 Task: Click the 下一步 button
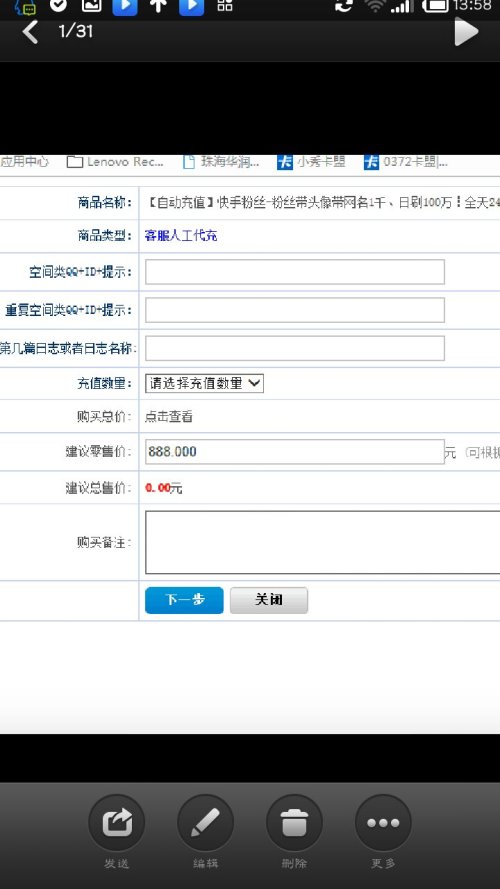pos(184,600)
